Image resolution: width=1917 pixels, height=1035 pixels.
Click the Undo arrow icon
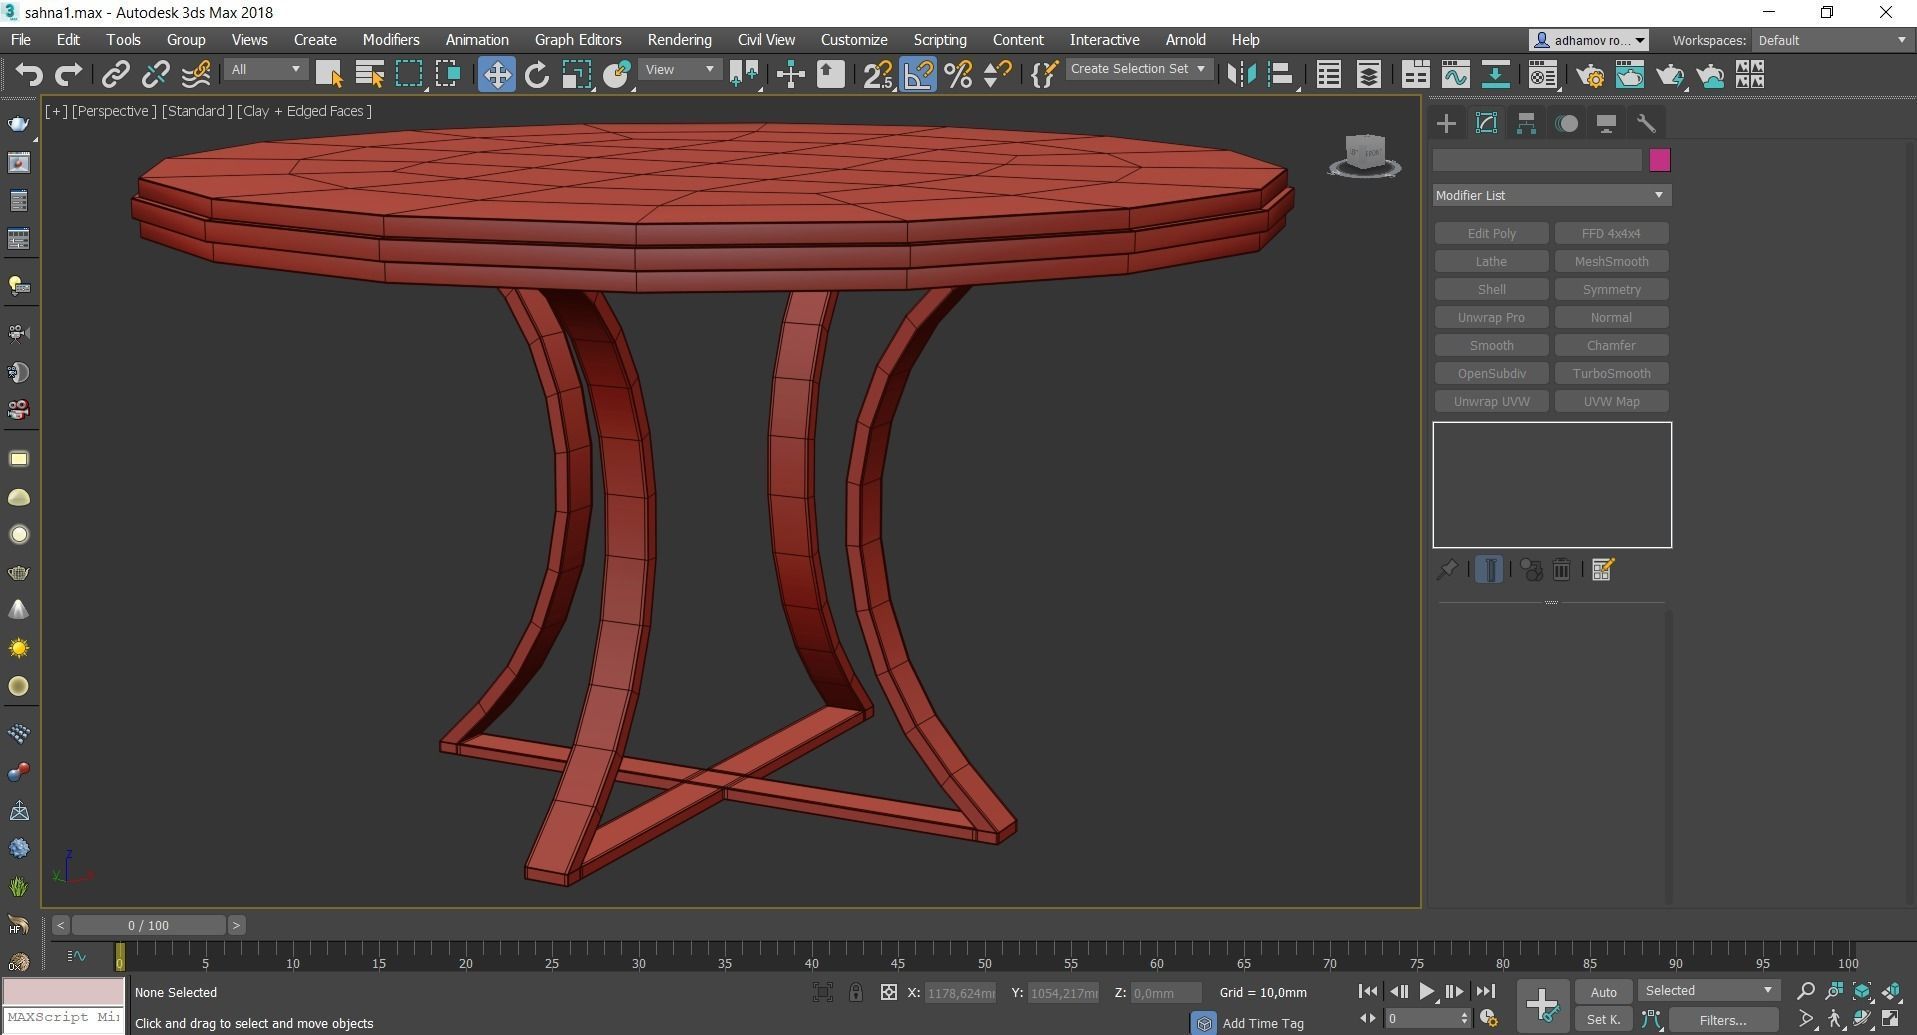coord(29,75)
